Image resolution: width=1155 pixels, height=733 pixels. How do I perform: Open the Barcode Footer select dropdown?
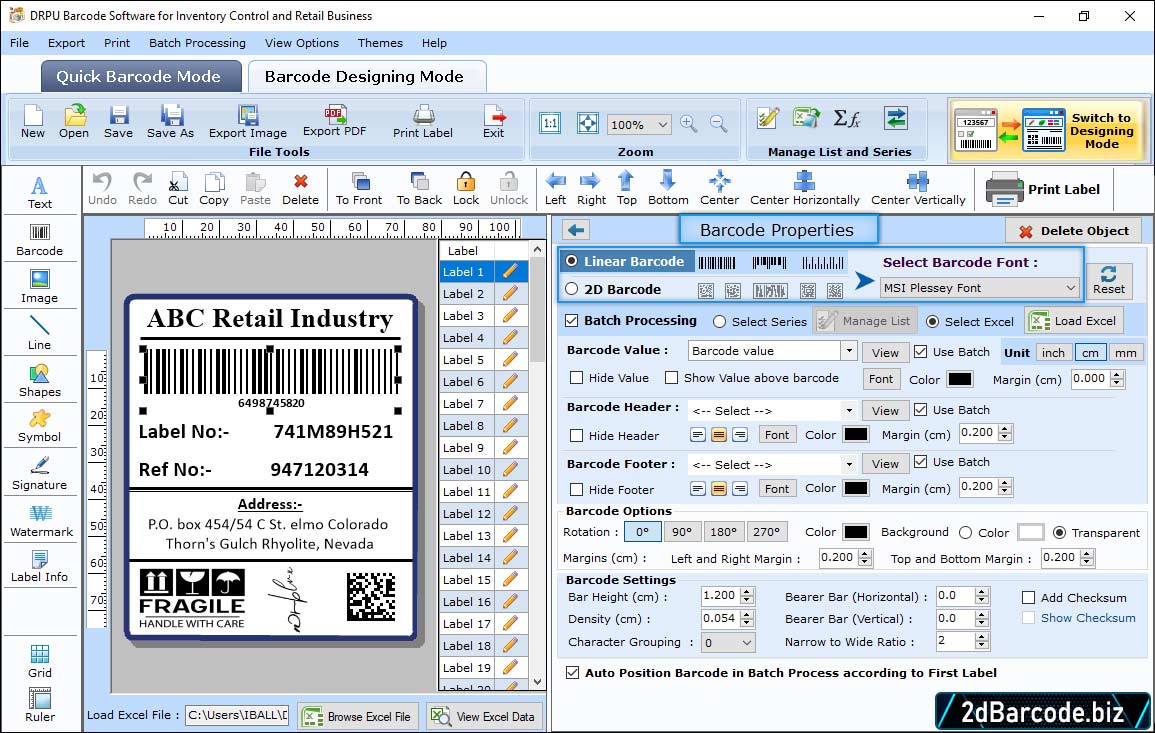click(x=849, y=464)
